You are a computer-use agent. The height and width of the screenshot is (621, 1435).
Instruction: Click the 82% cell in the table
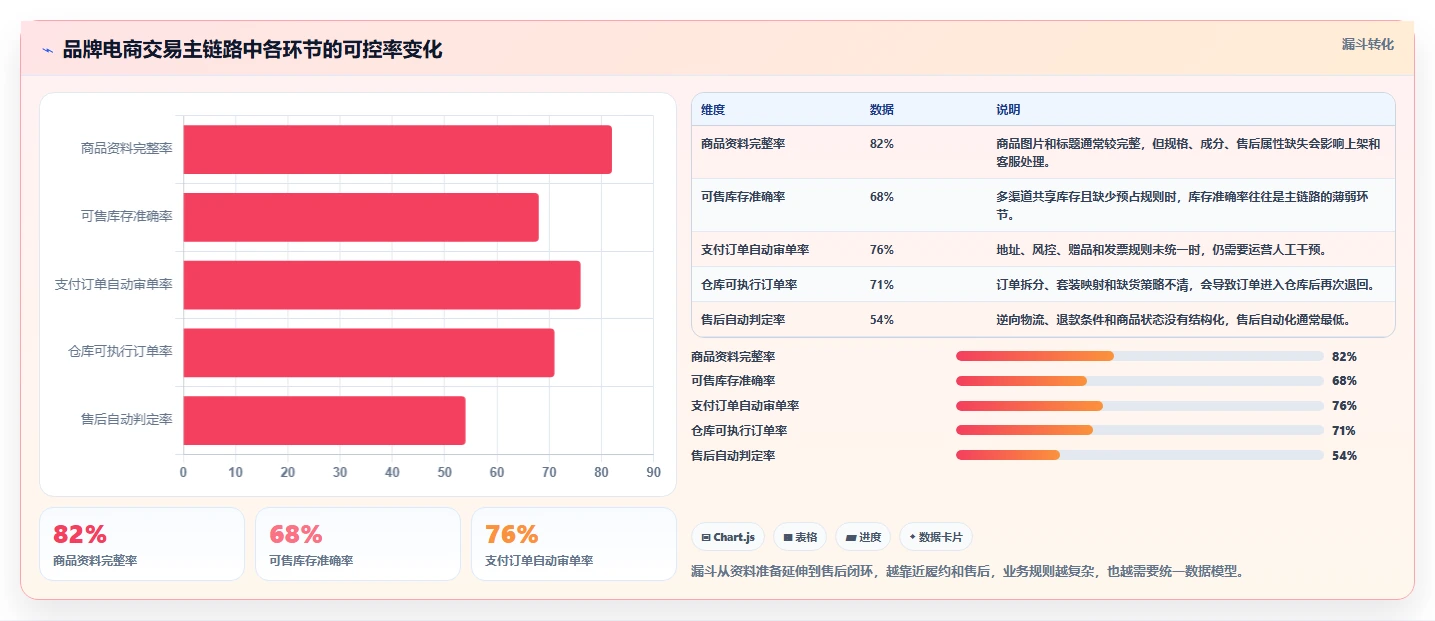coord(882,144)
